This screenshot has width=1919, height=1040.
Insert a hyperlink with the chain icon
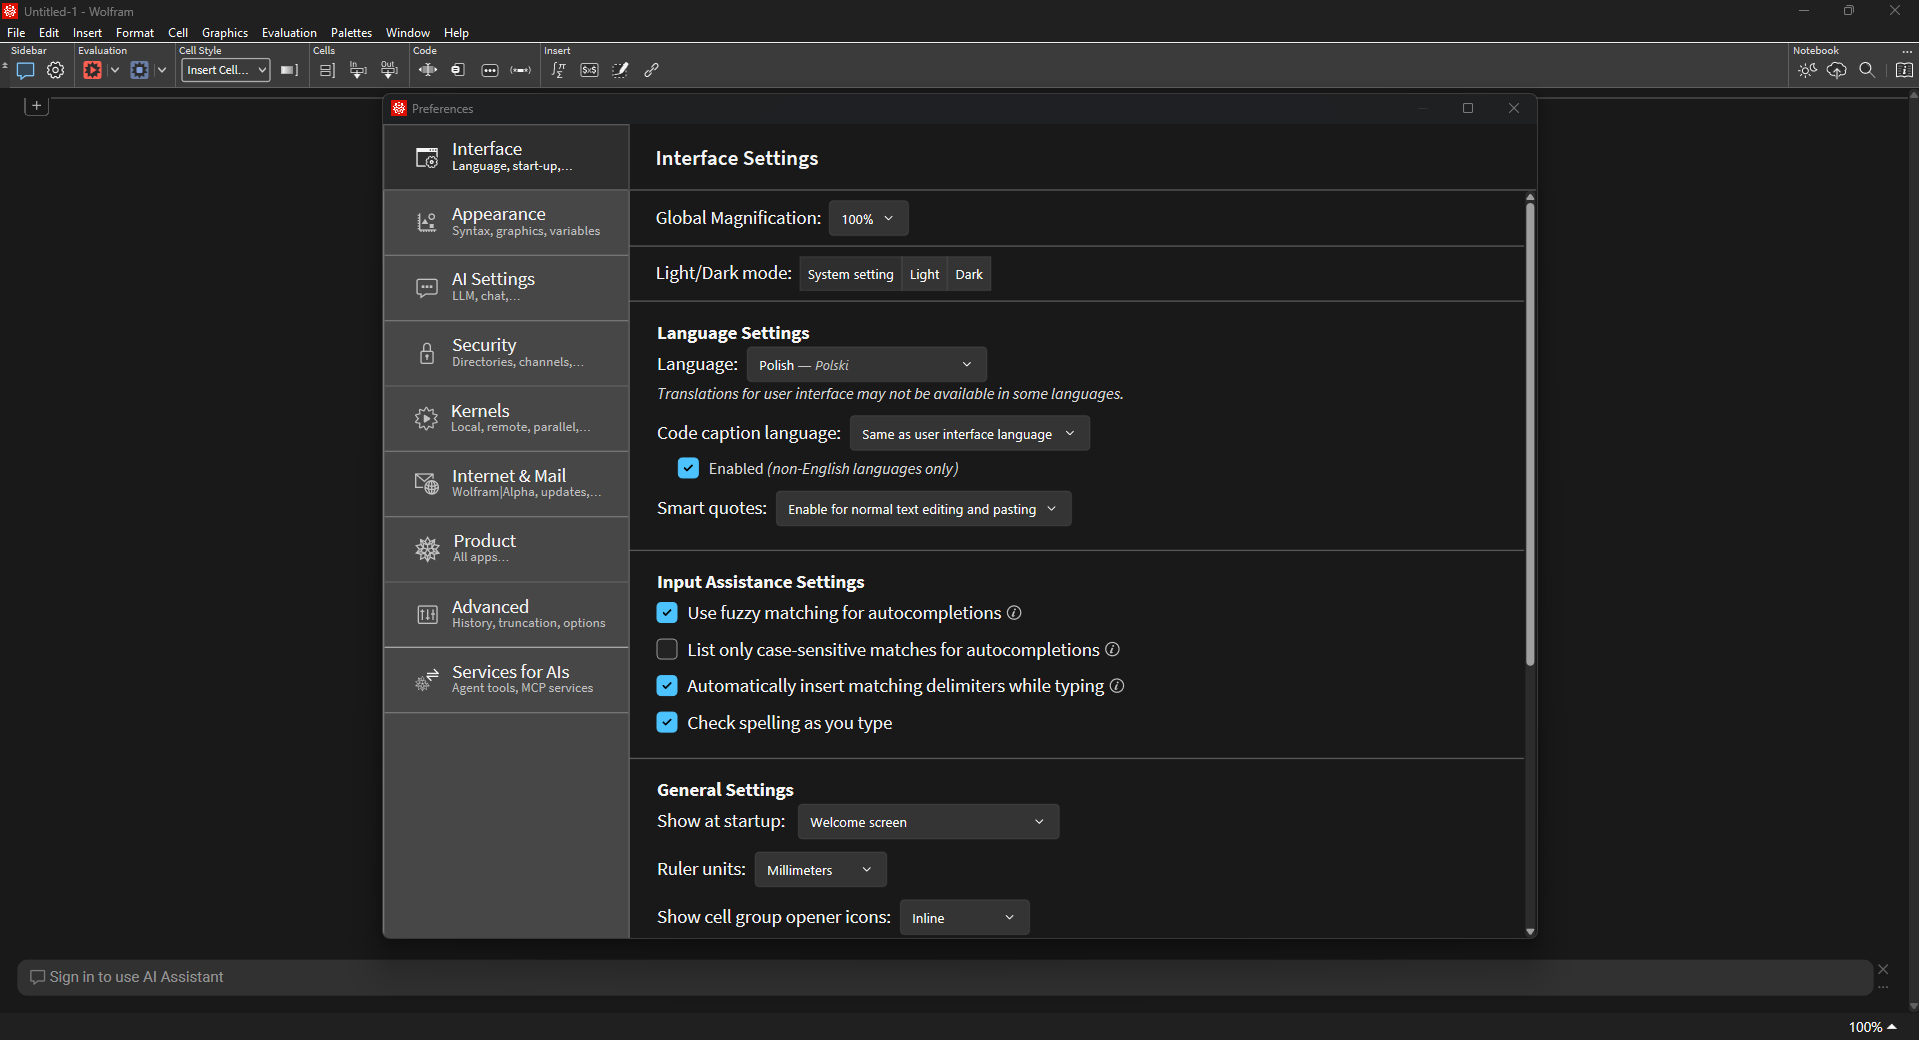(x=652, y=70)
